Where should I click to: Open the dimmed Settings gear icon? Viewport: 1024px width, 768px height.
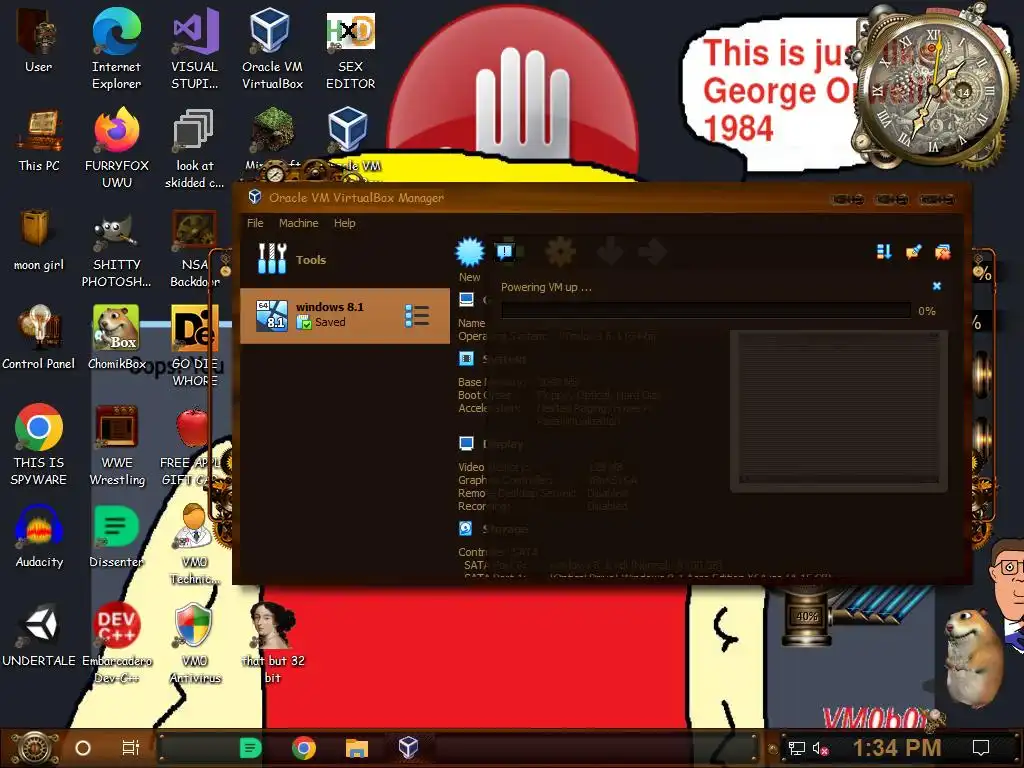click(560, 252)
